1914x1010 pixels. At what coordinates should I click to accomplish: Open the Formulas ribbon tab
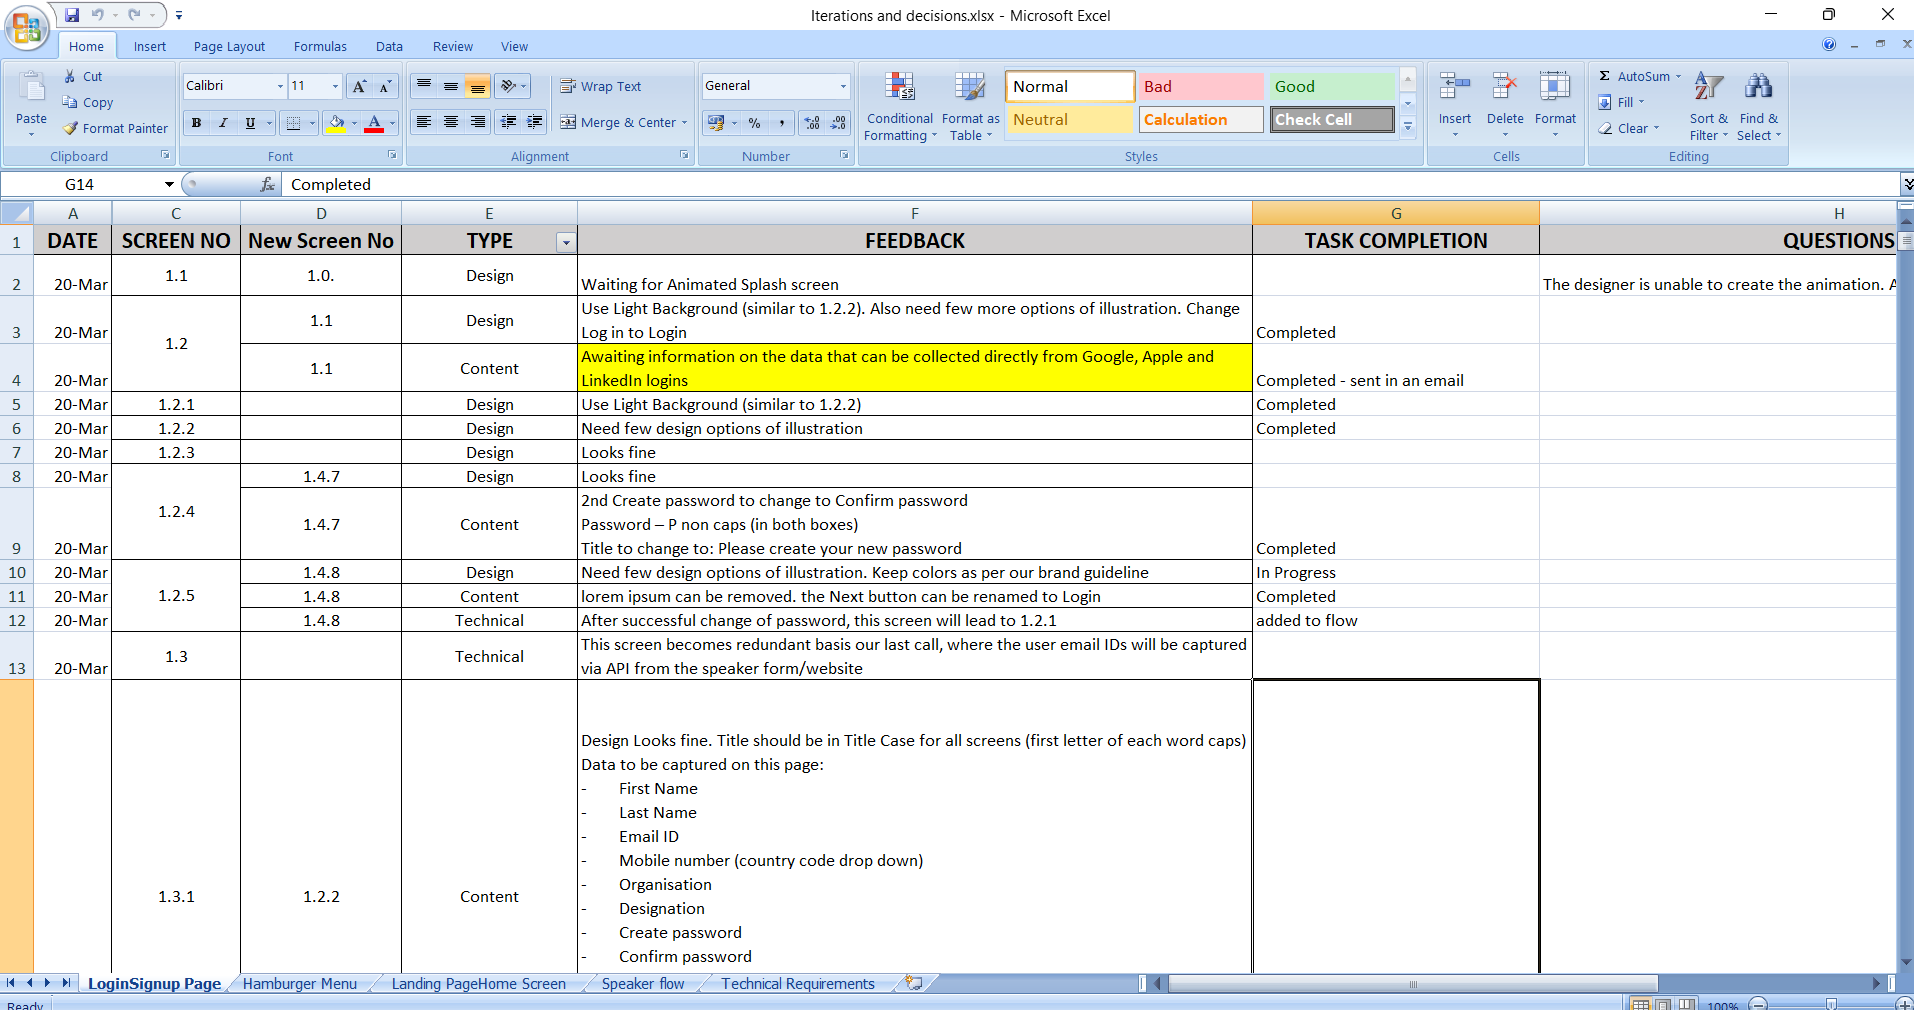pyautogui.click(x=320, y=46)
